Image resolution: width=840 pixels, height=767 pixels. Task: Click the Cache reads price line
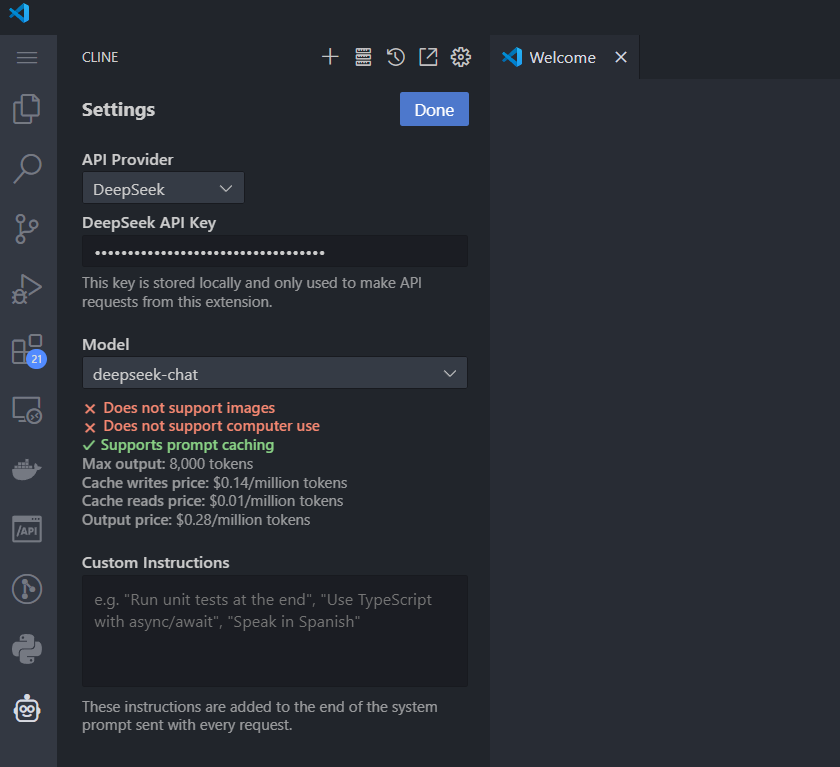point(213,501)
